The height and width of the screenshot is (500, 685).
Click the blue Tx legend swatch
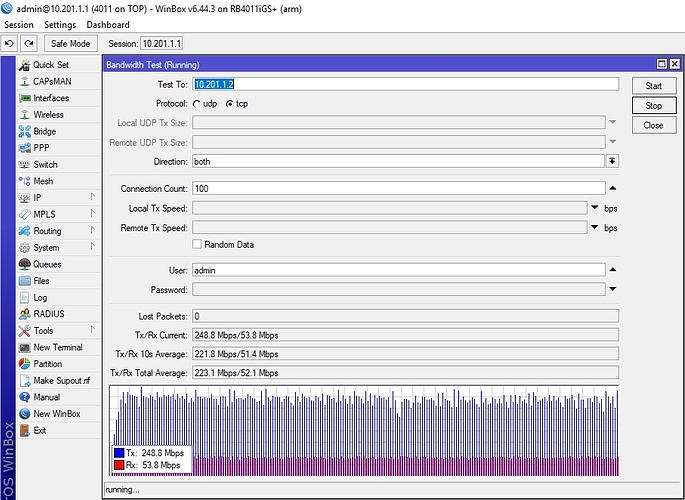coord(118,453)
